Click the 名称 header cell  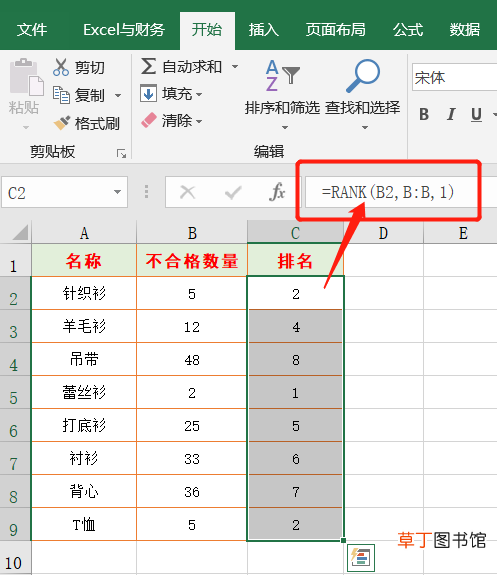tap(84, 260)
